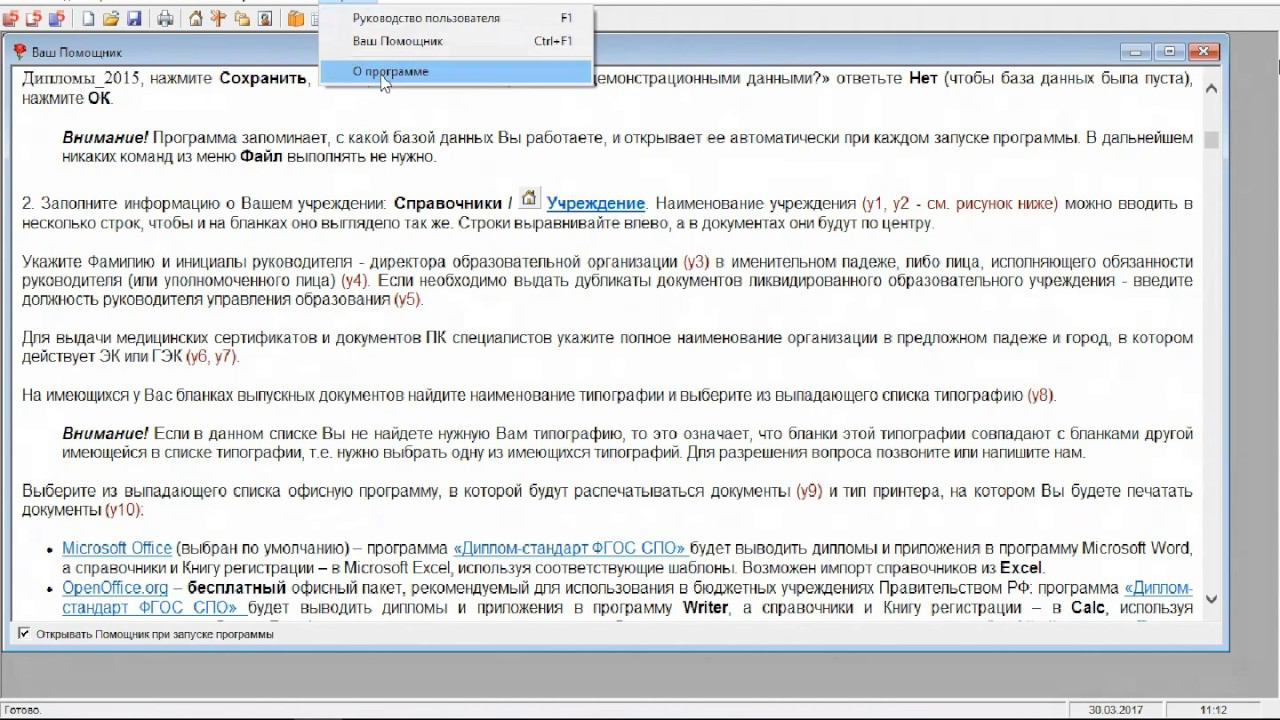Click the bold word Сохранить in the help text
The height and width of the screenshot is (720, 1280).
click(x=263, y=78)
